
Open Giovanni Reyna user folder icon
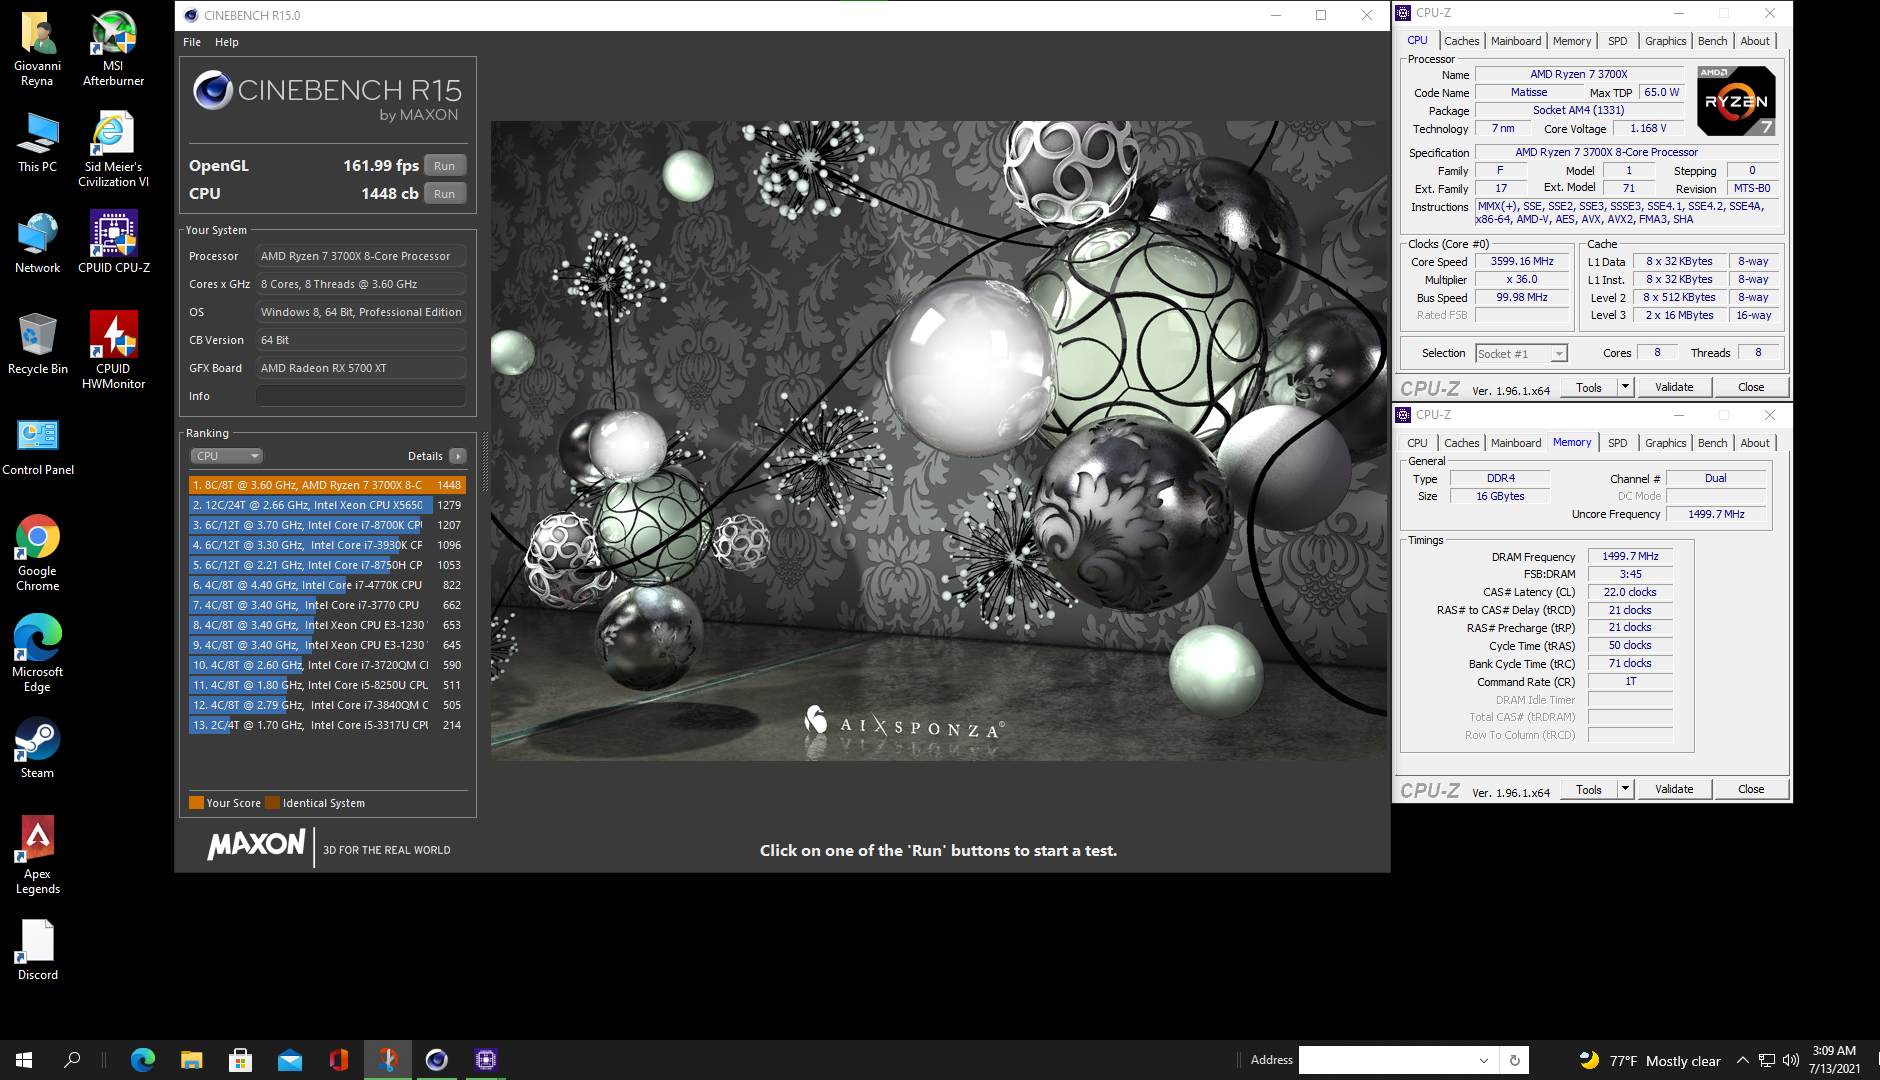(37, 48)
